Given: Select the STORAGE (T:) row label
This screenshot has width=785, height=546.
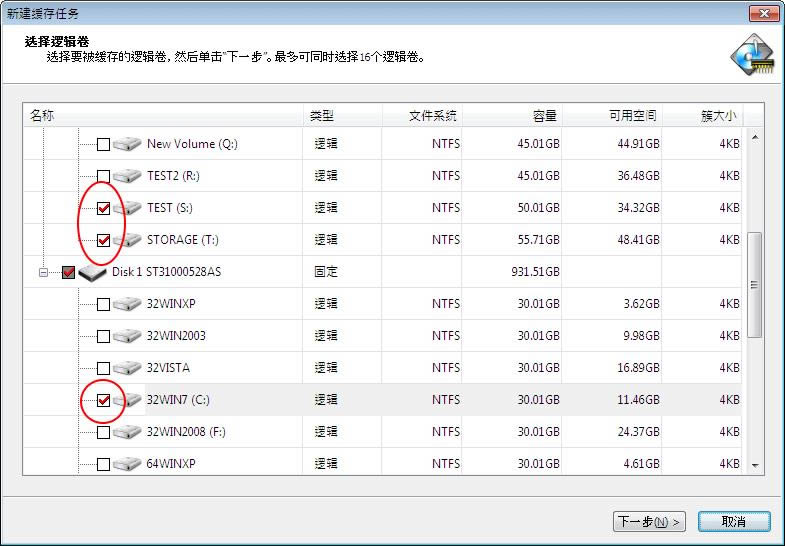Looking at the screenshot, I should coord(183,240).
